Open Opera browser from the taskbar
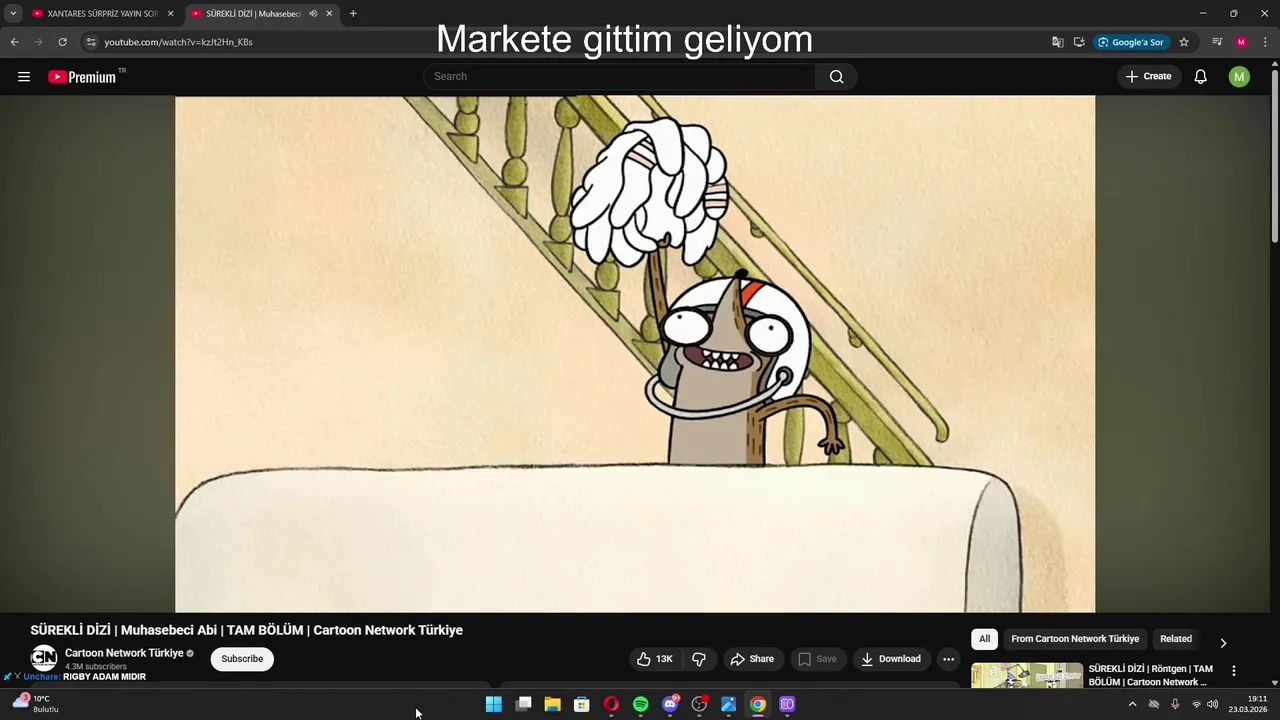1280x720 pixels. [611, 704]
